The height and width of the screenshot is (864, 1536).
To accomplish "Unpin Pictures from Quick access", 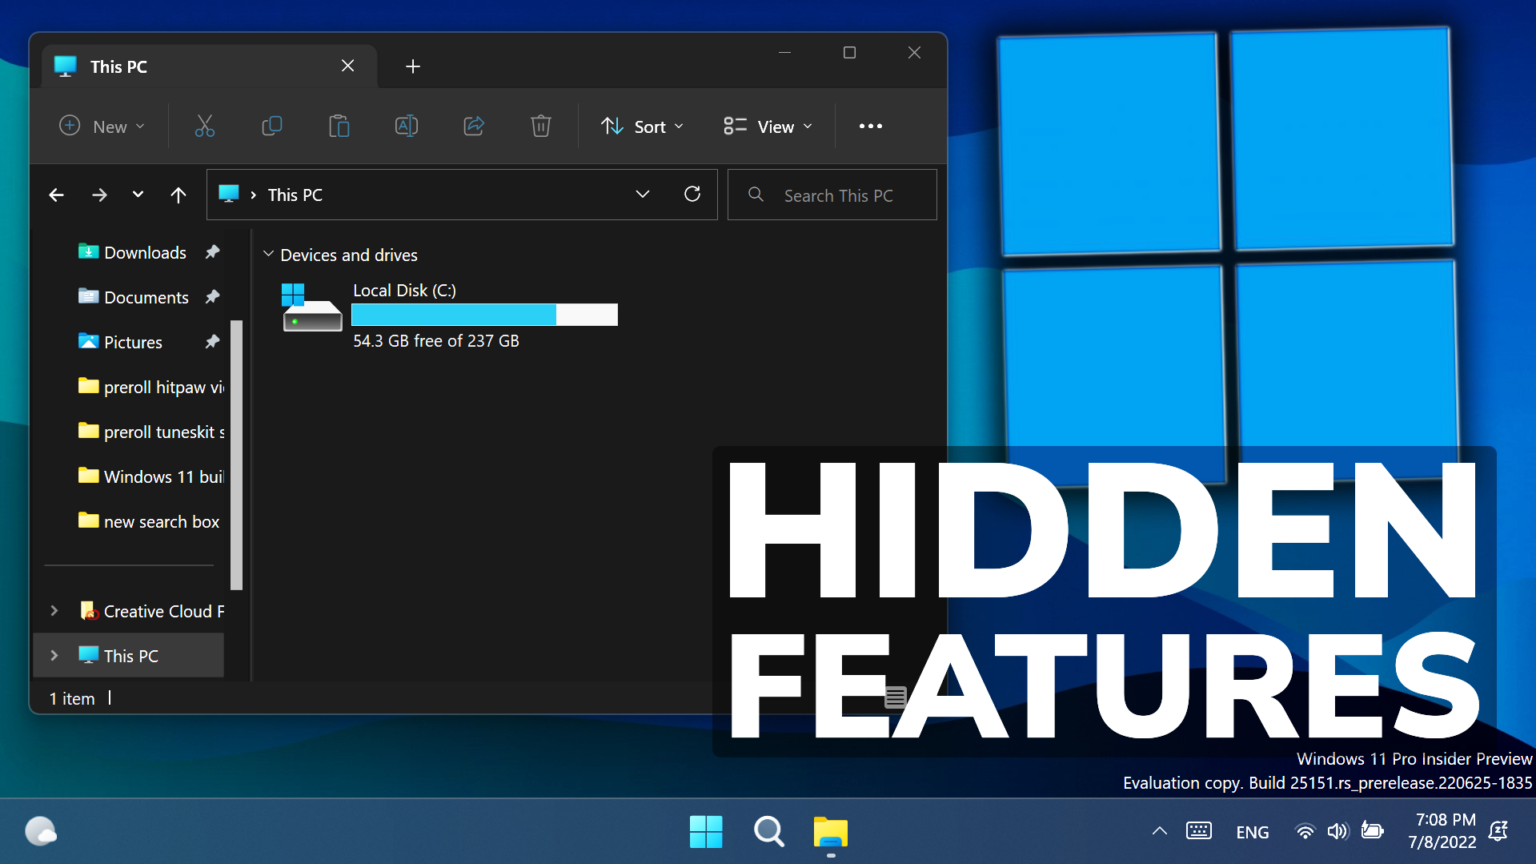I will click(212, 342).
